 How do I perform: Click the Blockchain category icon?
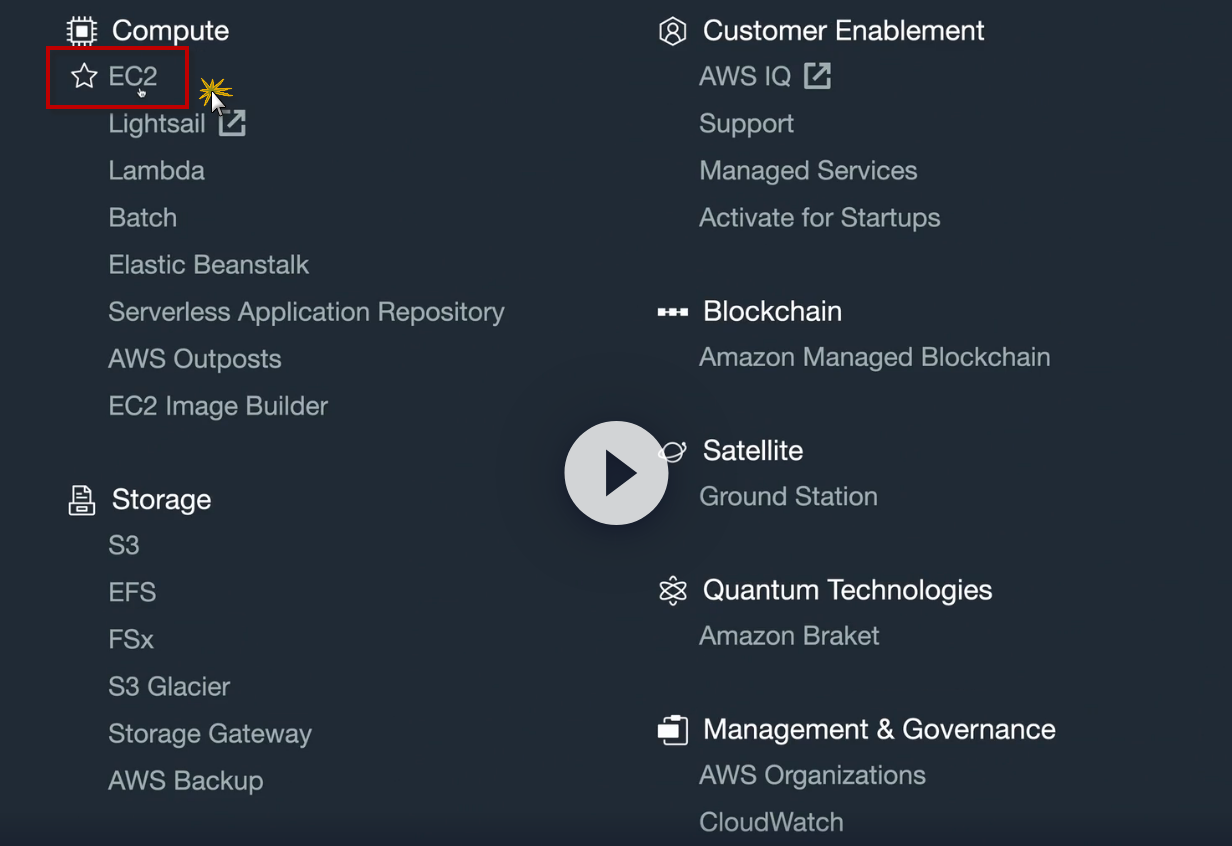[672, 312]
